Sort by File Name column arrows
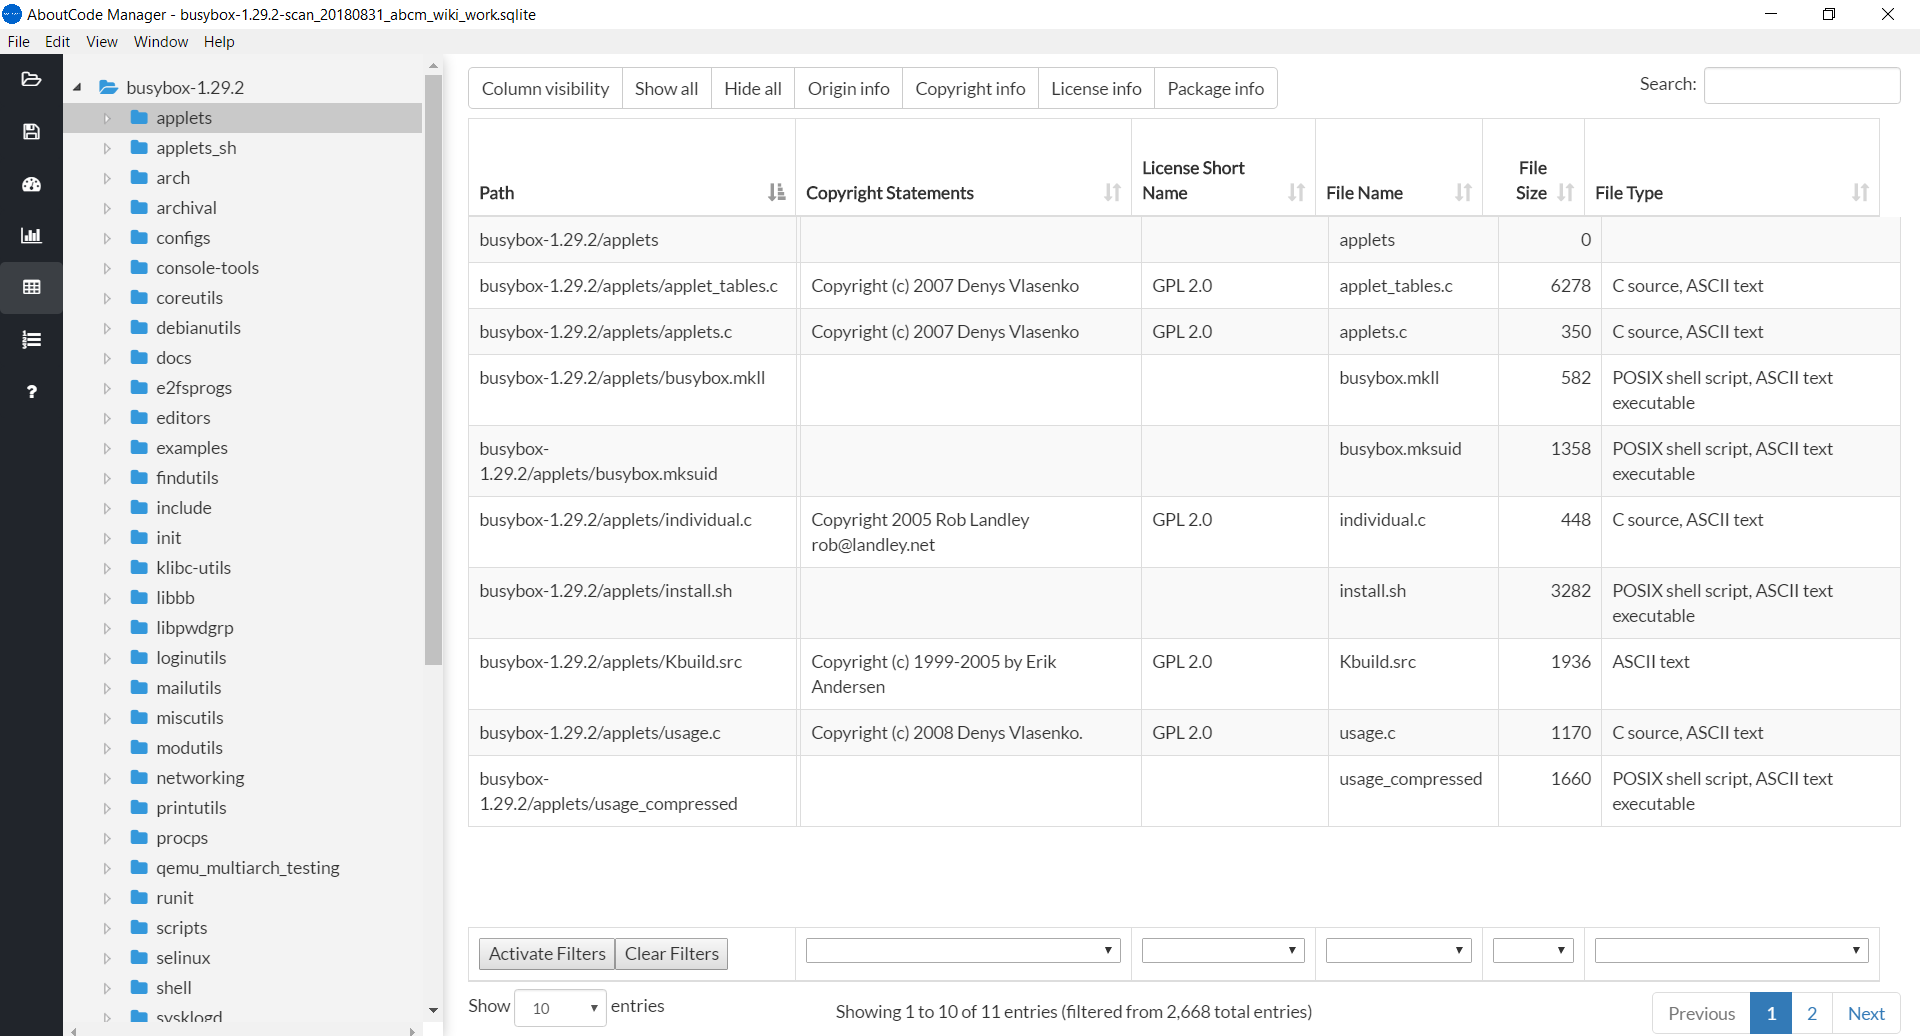The height and width of the screenshot is (1036, 1920). click(1463, 192)
